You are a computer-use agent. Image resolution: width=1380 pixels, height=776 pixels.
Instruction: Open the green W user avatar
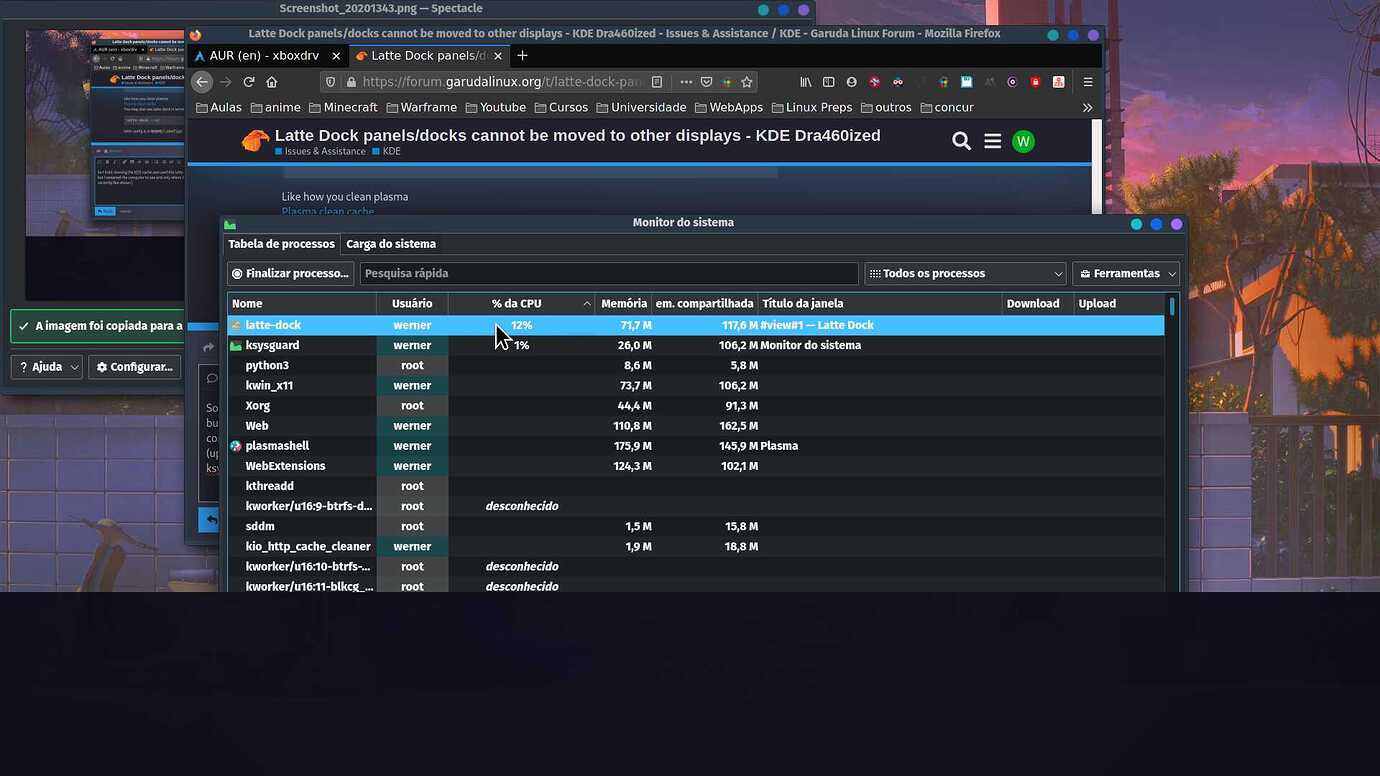point(1023,141)
